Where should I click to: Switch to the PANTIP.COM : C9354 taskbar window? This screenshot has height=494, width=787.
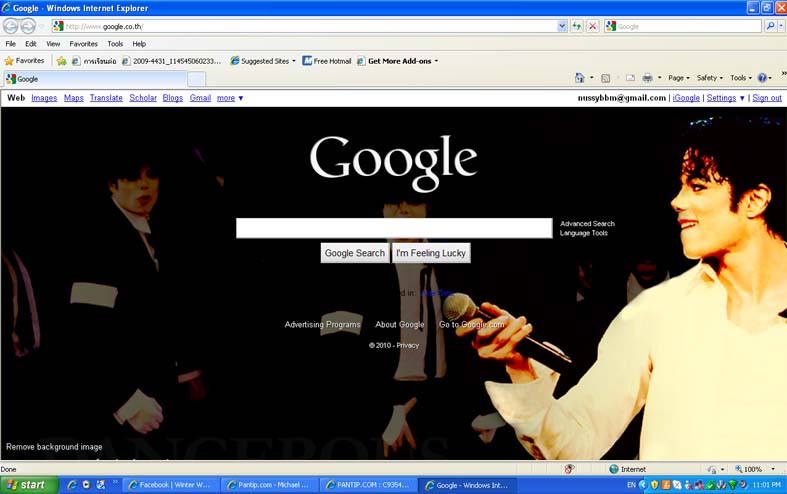(368, 484)
